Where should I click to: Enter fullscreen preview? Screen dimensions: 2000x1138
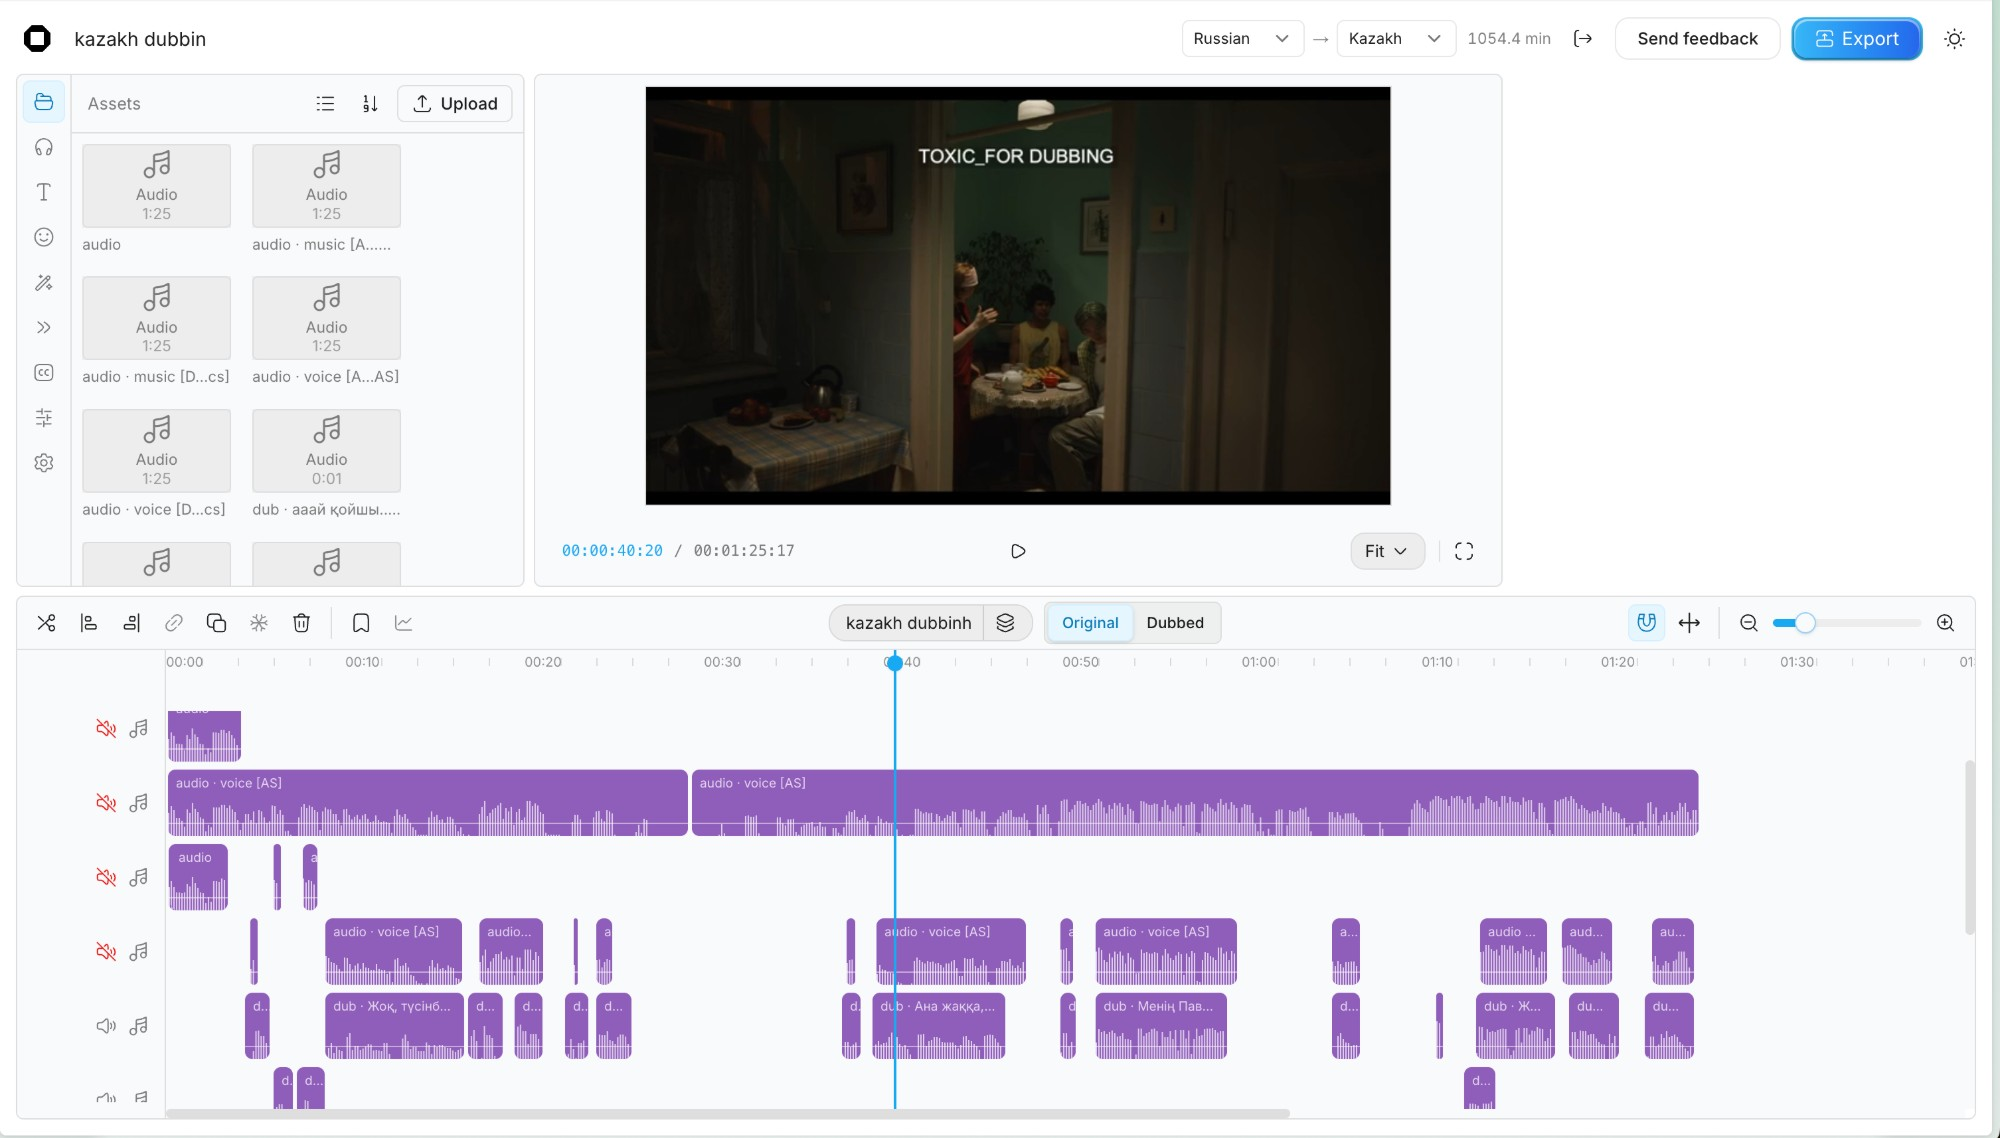(1464, 551)
